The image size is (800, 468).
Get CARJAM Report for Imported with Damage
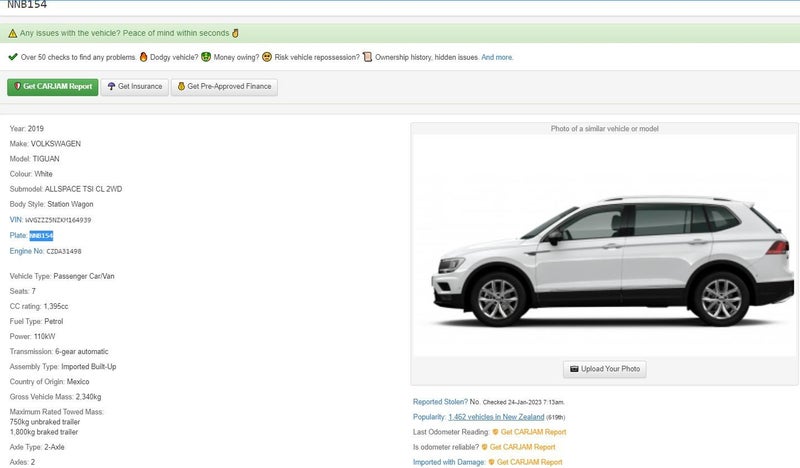(529, 462)
